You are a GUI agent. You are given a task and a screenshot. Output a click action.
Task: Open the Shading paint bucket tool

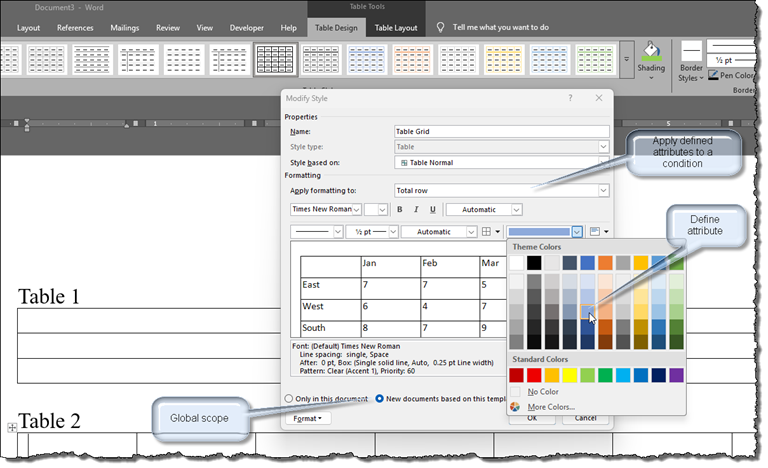click(651, 50)
